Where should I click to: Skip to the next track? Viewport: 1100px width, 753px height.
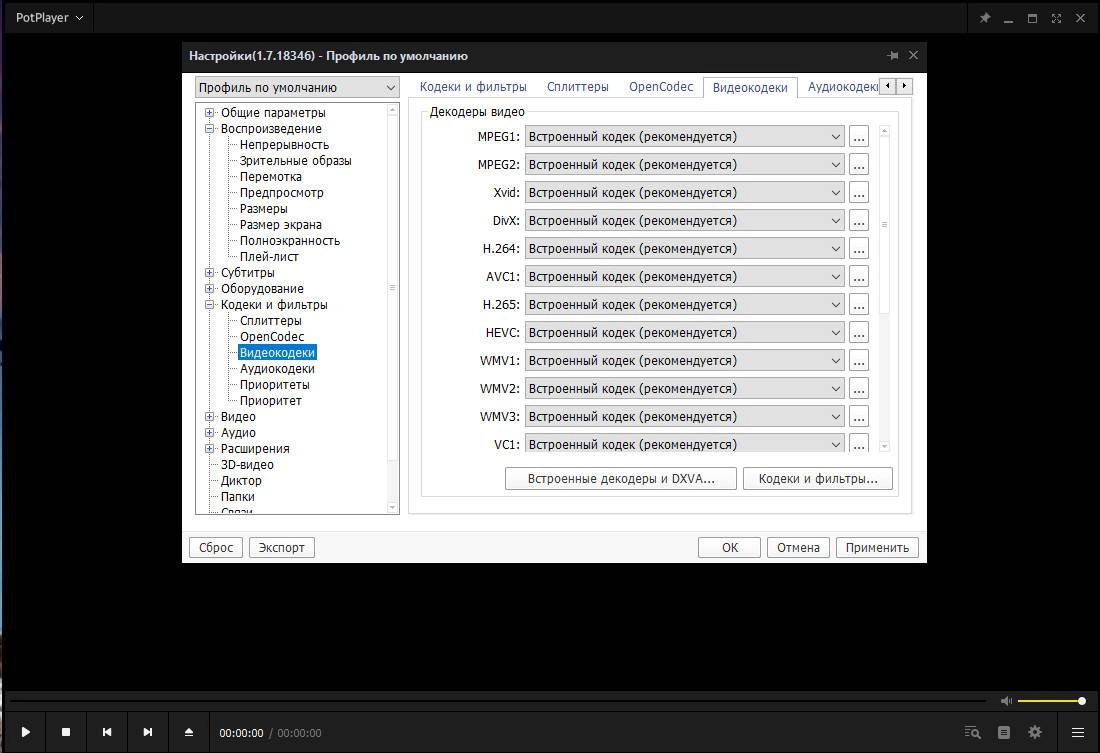(x=147, y=732)
